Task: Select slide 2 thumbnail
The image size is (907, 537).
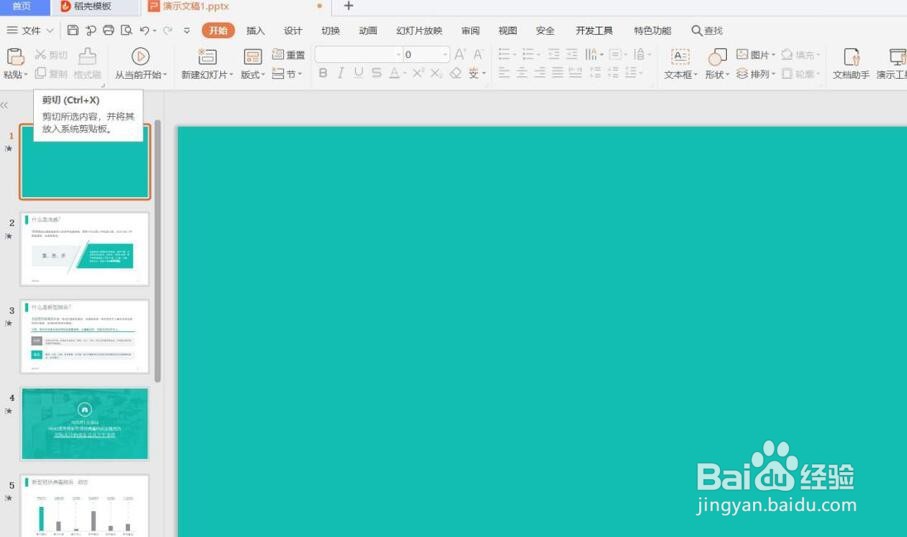Action: pos(85,249)
